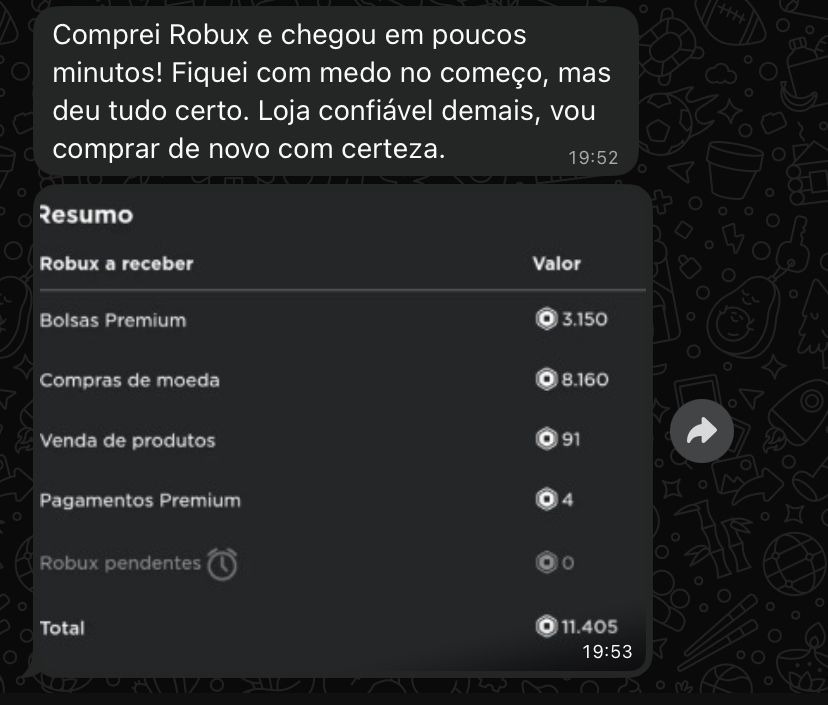Select the Bolsas Premium row
The image size is (828, 705).
coord(112,321)
